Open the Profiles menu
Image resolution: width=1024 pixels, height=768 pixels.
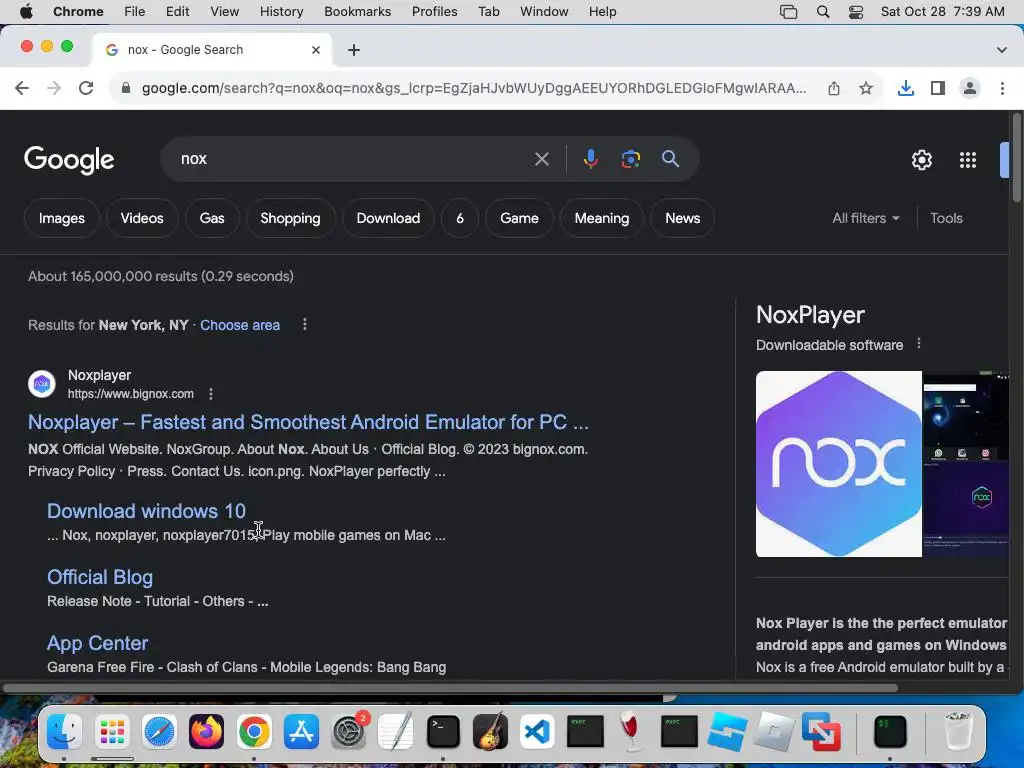[x=434, y=12]
